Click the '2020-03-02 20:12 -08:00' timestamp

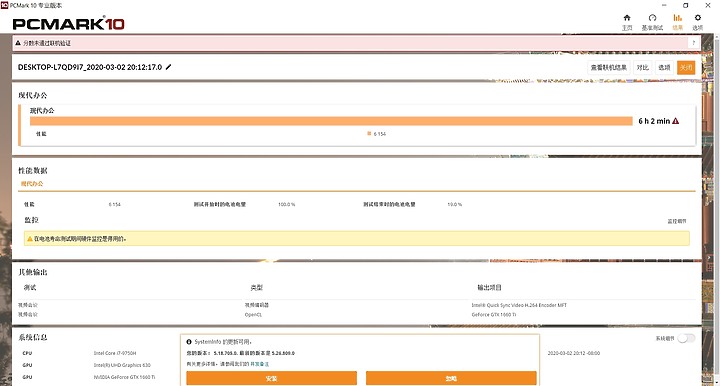[574, 353]
